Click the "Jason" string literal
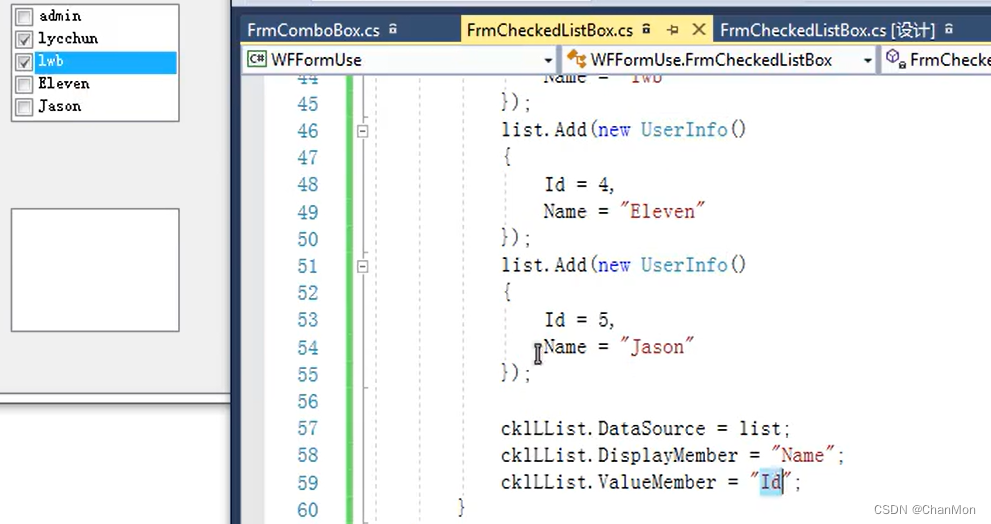991x524 pixels. coord(657,346)
